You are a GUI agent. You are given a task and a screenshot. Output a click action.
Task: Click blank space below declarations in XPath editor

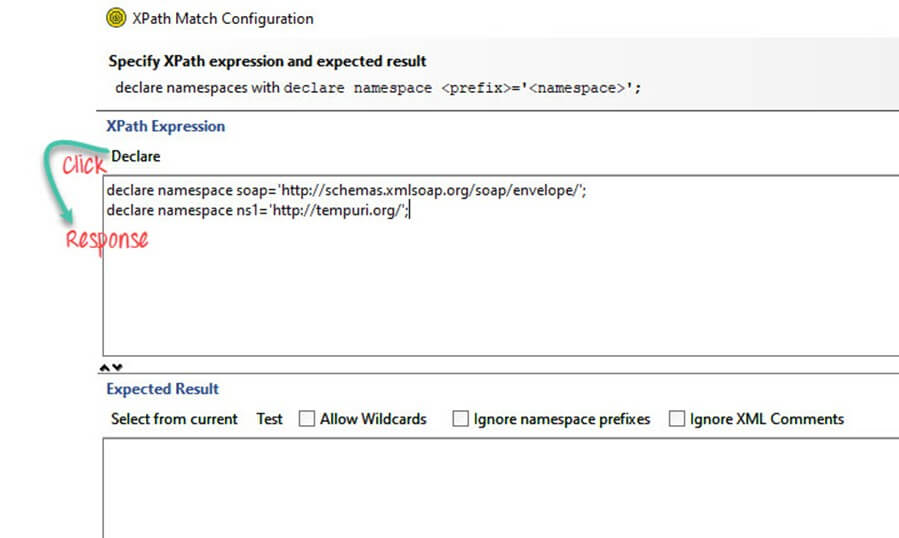click(x=500, y=290)
